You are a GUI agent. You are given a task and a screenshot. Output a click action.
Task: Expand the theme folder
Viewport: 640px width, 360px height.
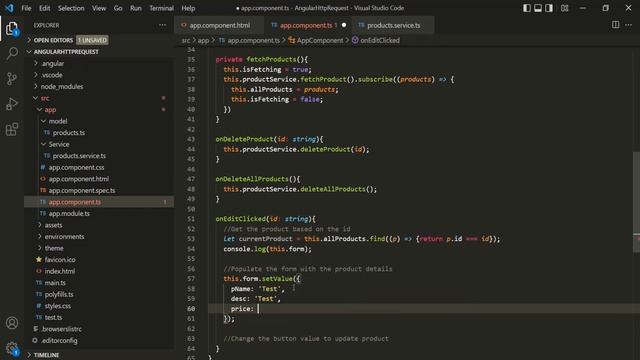[99, 248]
